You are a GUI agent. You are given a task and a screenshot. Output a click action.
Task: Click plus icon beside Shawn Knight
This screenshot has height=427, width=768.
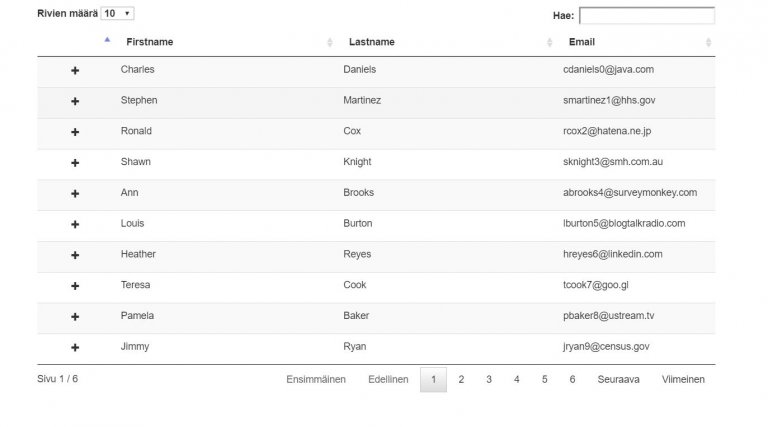75,163
